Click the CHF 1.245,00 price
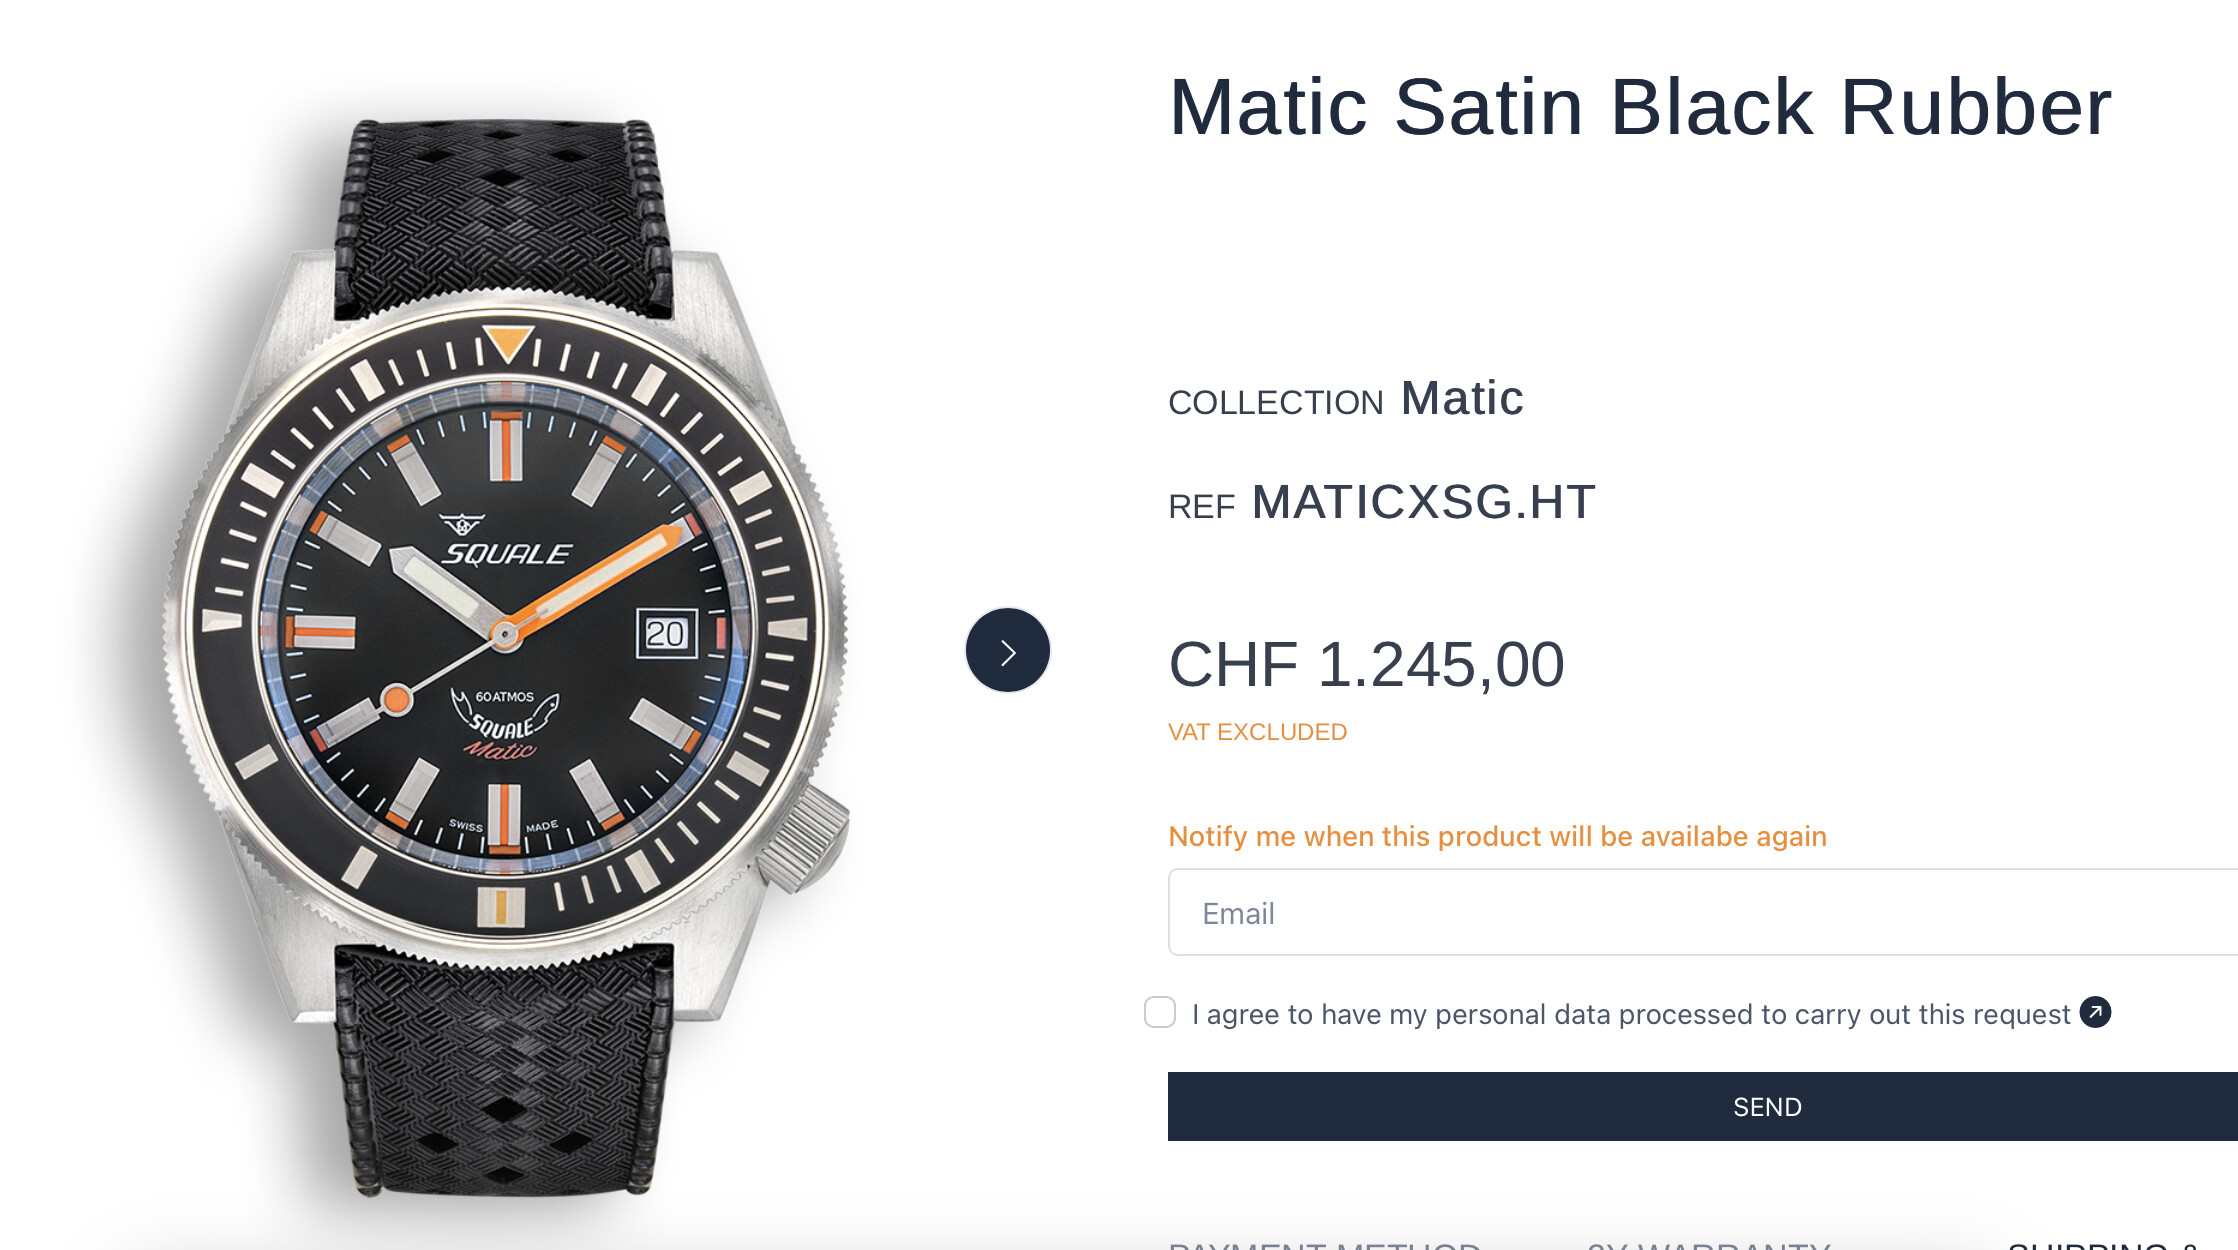The image size is (2238, 1250). (1366, 665)
